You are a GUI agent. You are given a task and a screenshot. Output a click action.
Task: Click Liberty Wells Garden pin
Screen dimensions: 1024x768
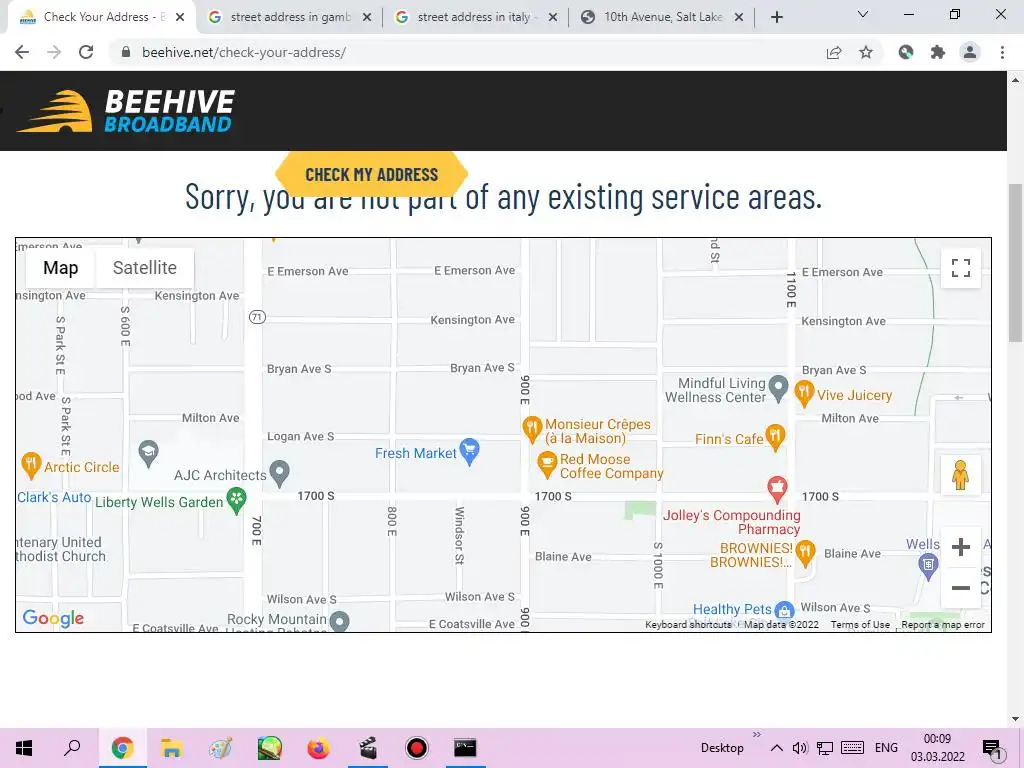click(236, 501)
